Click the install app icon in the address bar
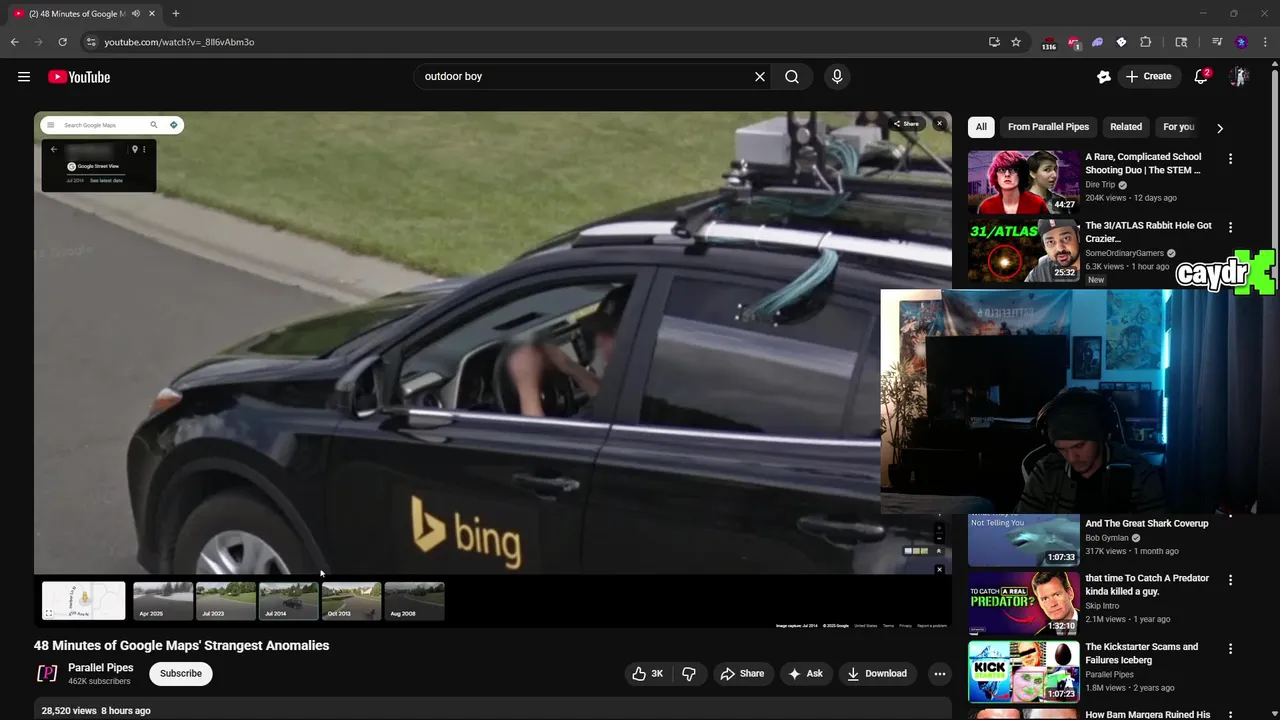This screenshot has width=1280, height=720. (994, 42)
